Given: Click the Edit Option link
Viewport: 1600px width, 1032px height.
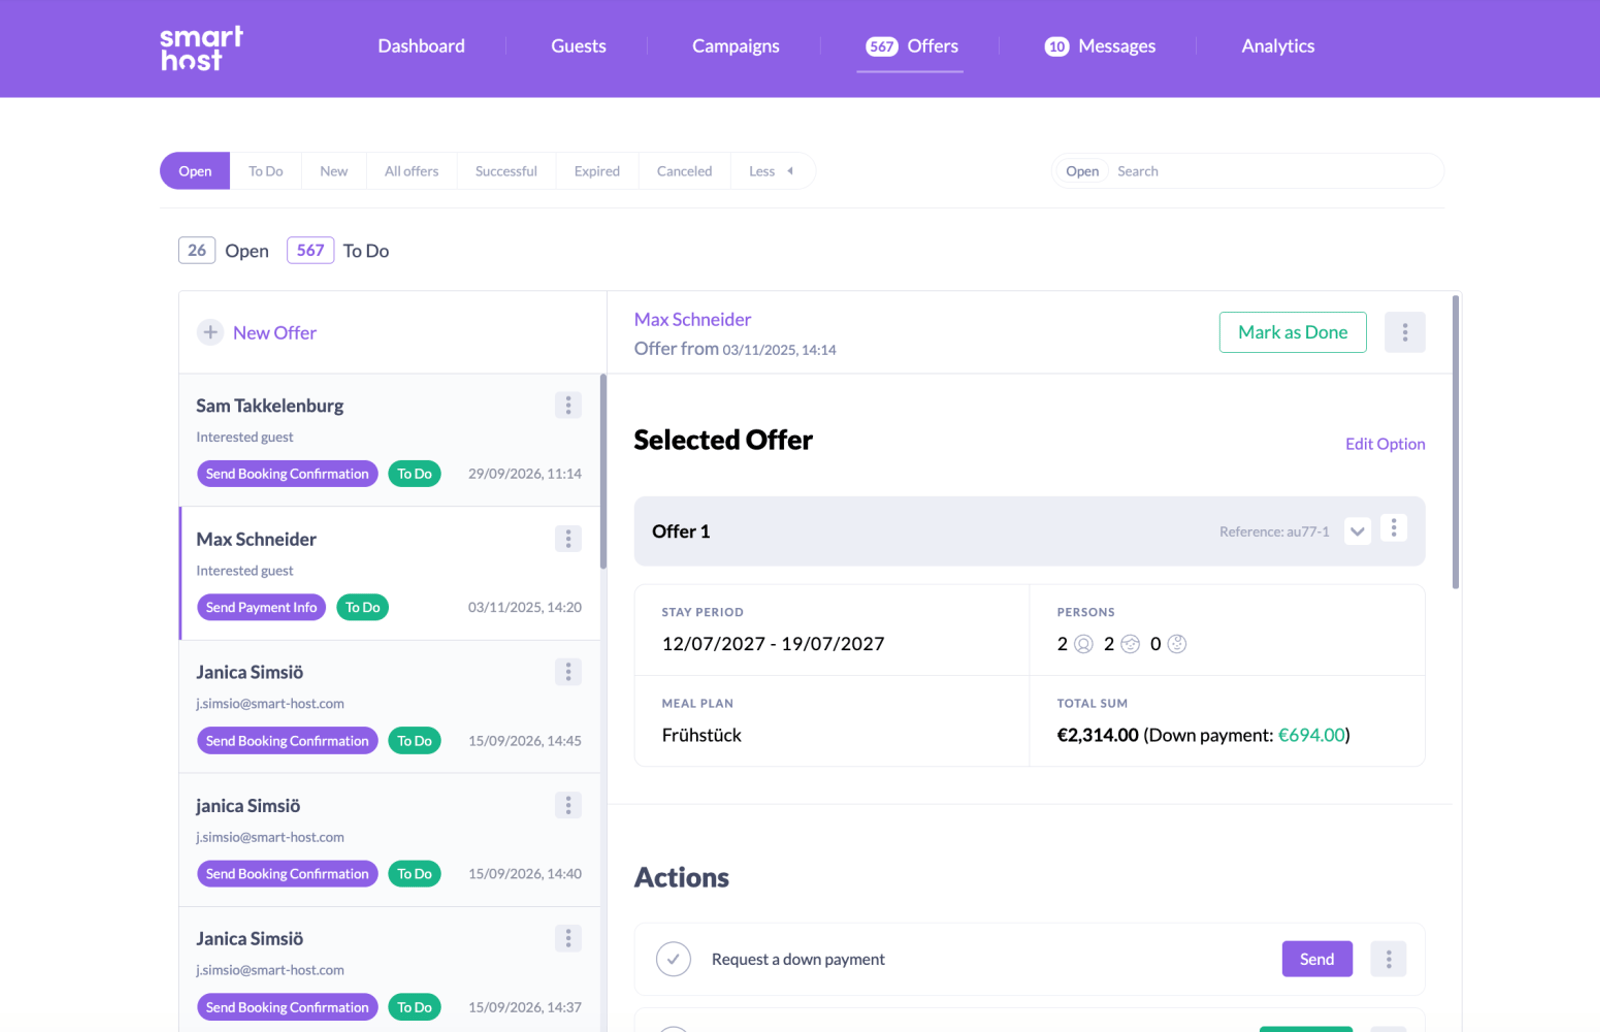Looking at the screenshot, I should pos(1385,444).
